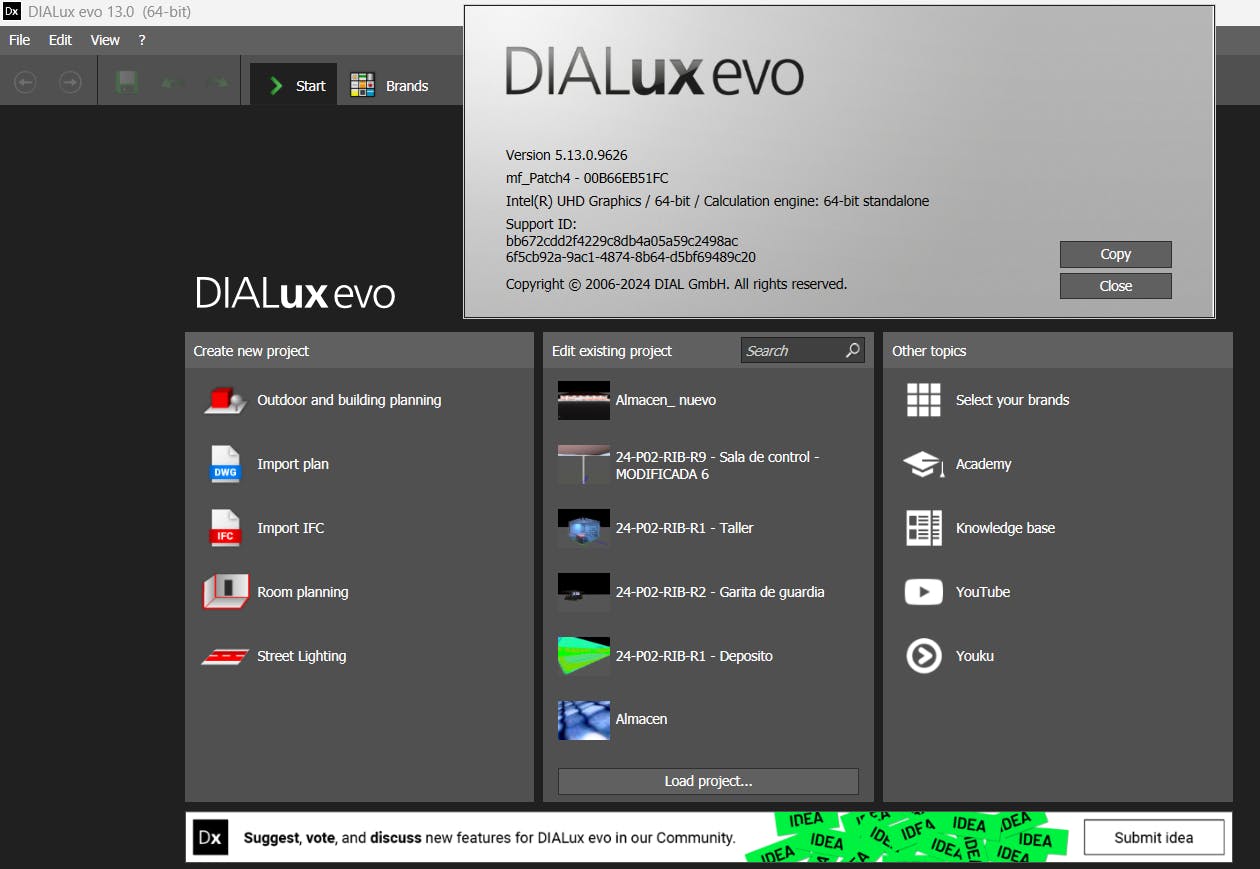The image size is (1260, 869).
Task: Click the Select your brands grid icon
Action: click(x=924, y=400)
